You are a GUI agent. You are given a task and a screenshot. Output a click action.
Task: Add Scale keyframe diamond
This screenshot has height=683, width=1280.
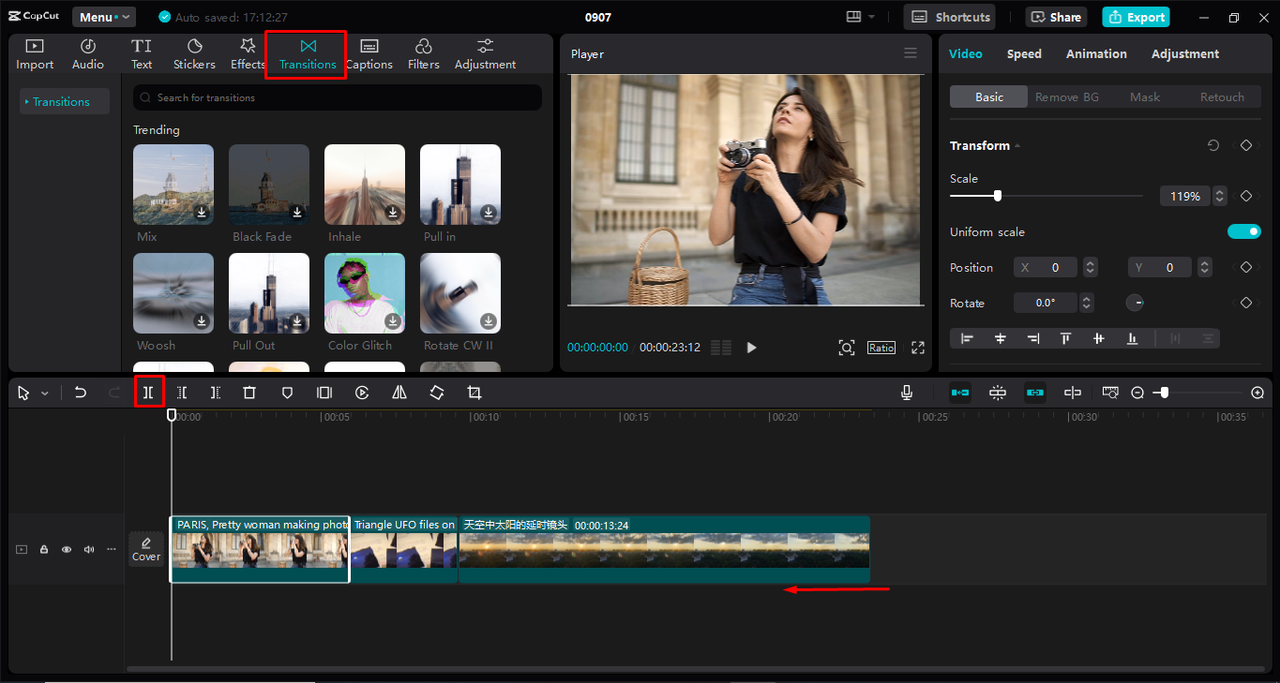point(1246,196)
